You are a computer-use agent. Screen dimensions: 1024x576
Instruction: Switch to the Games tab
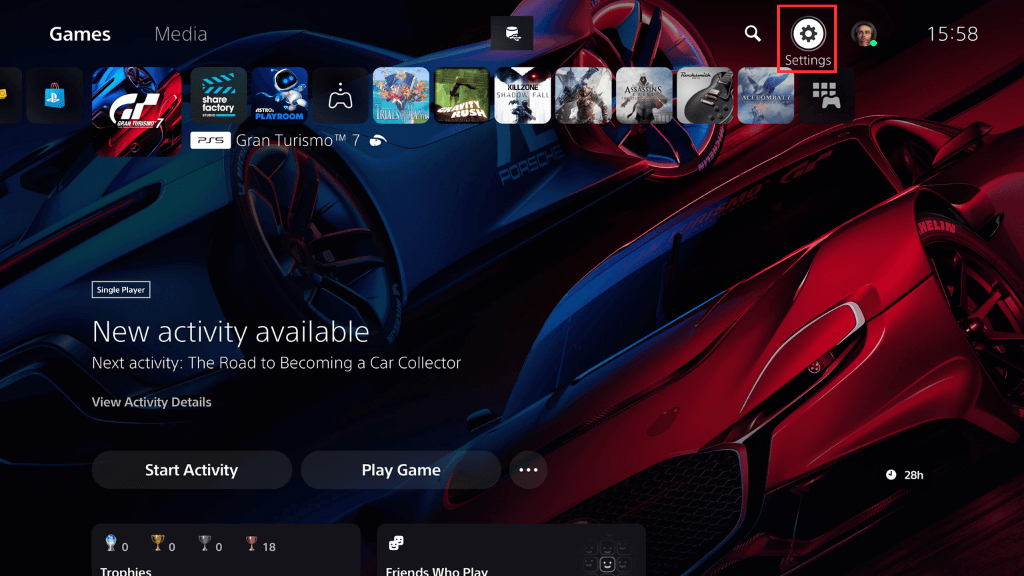click(80, 34)
